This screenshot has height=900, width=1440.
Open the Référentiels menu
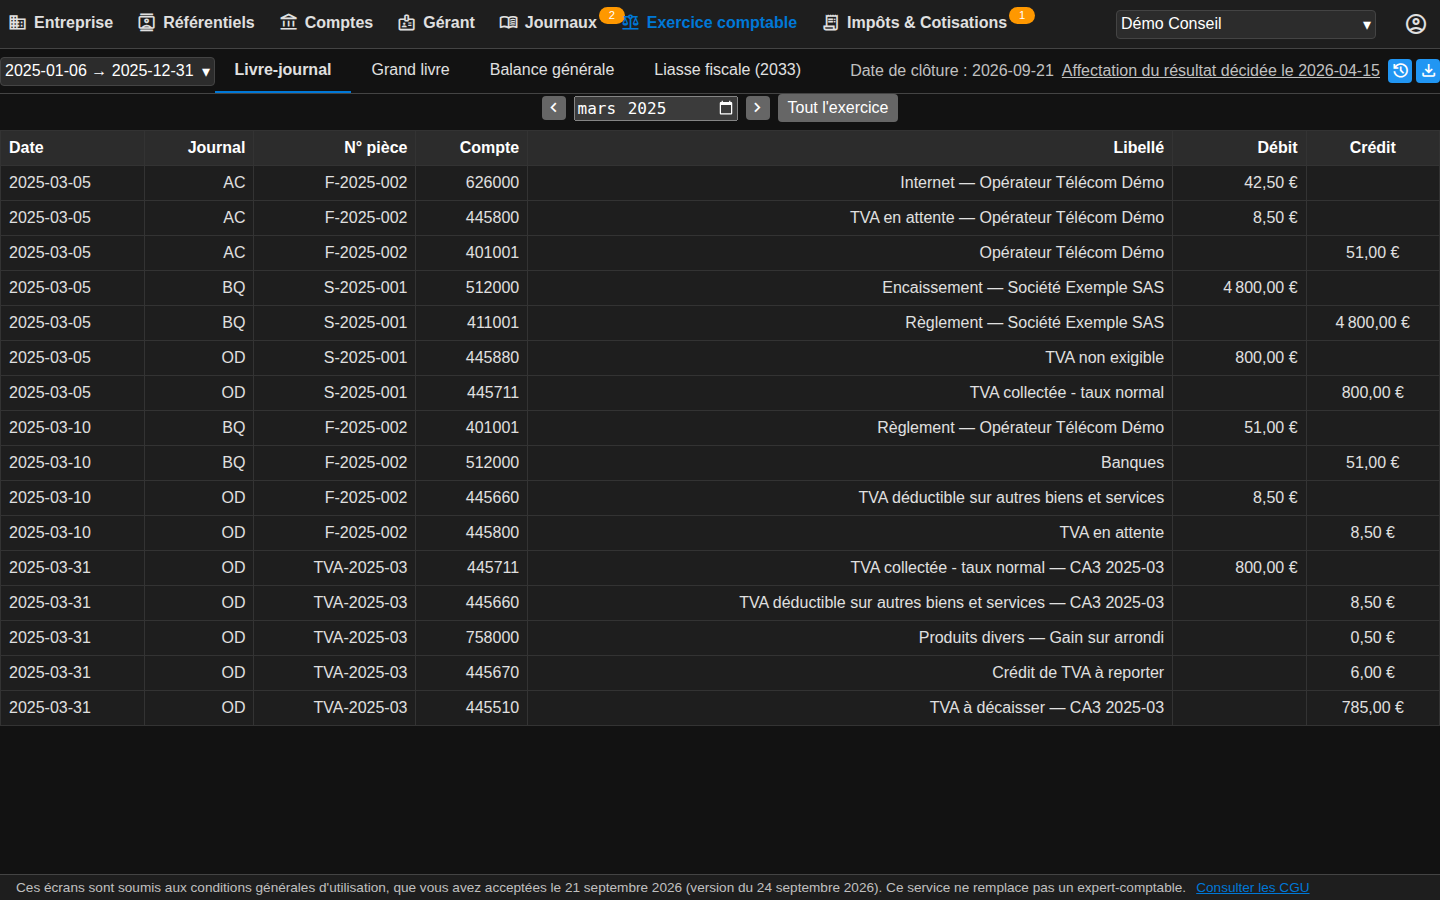(196, 22)
